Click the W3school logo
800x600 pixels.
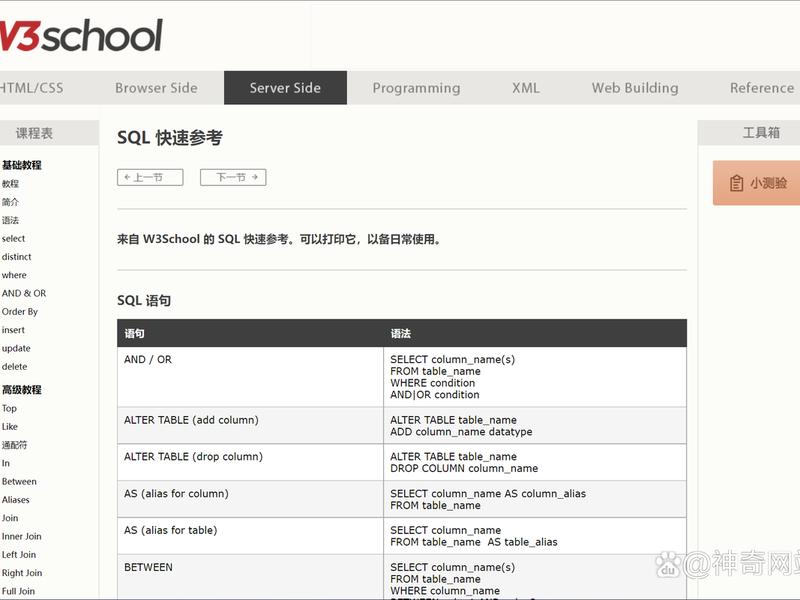pyautogui.click(x=82, y=35)
